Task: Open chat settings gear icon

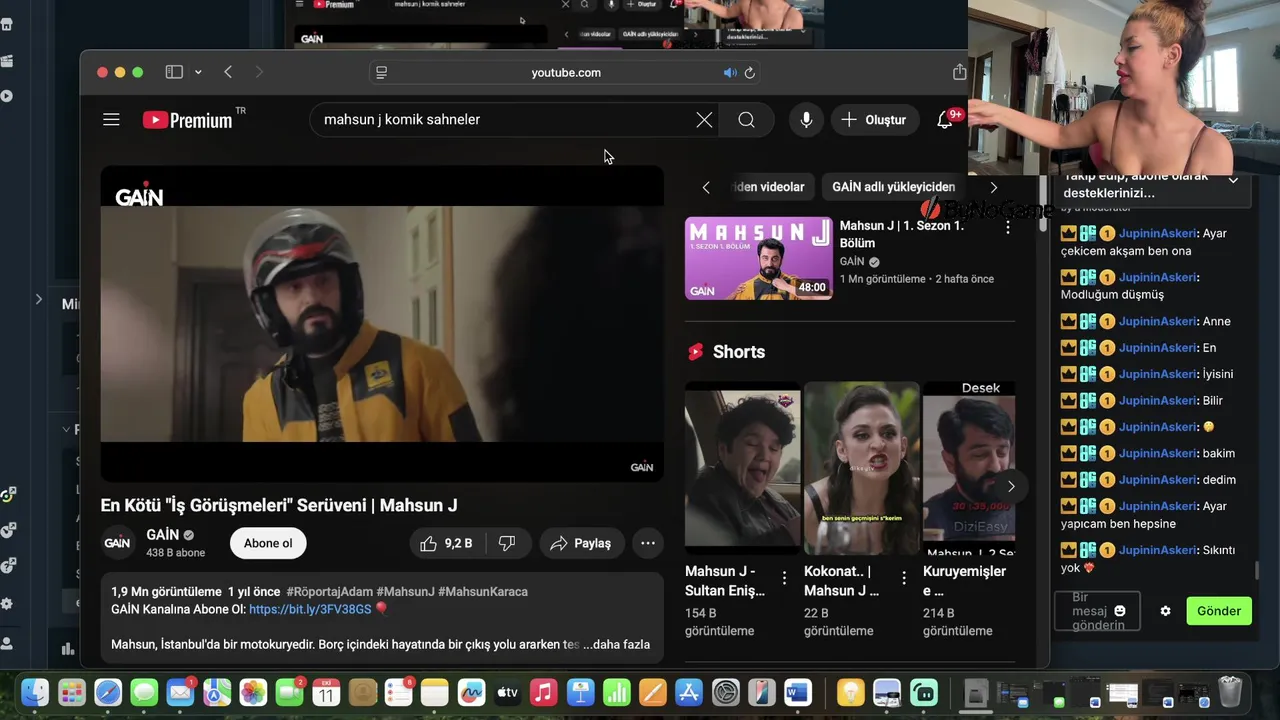Action: tap(1165, 611)
